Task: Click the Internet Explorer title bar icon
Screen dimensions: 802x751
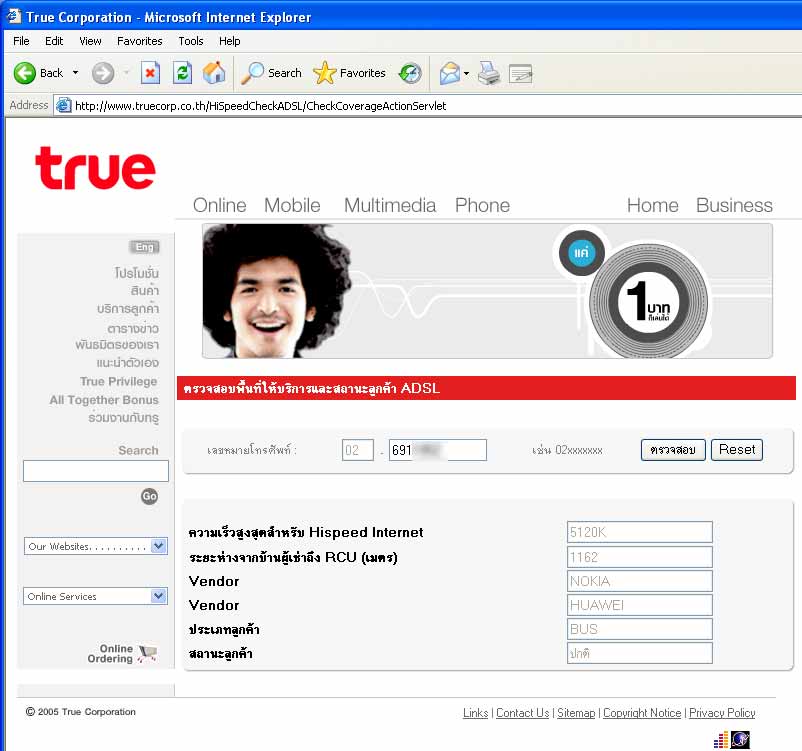Action: pyautogui.click(x=14, y=16)
